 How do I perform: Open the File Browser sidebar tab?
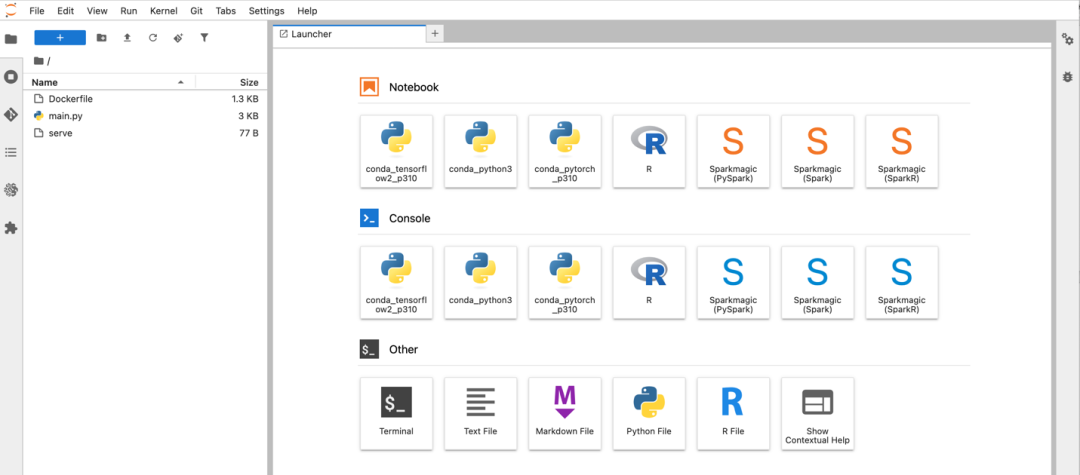click(x=11, y=39)
